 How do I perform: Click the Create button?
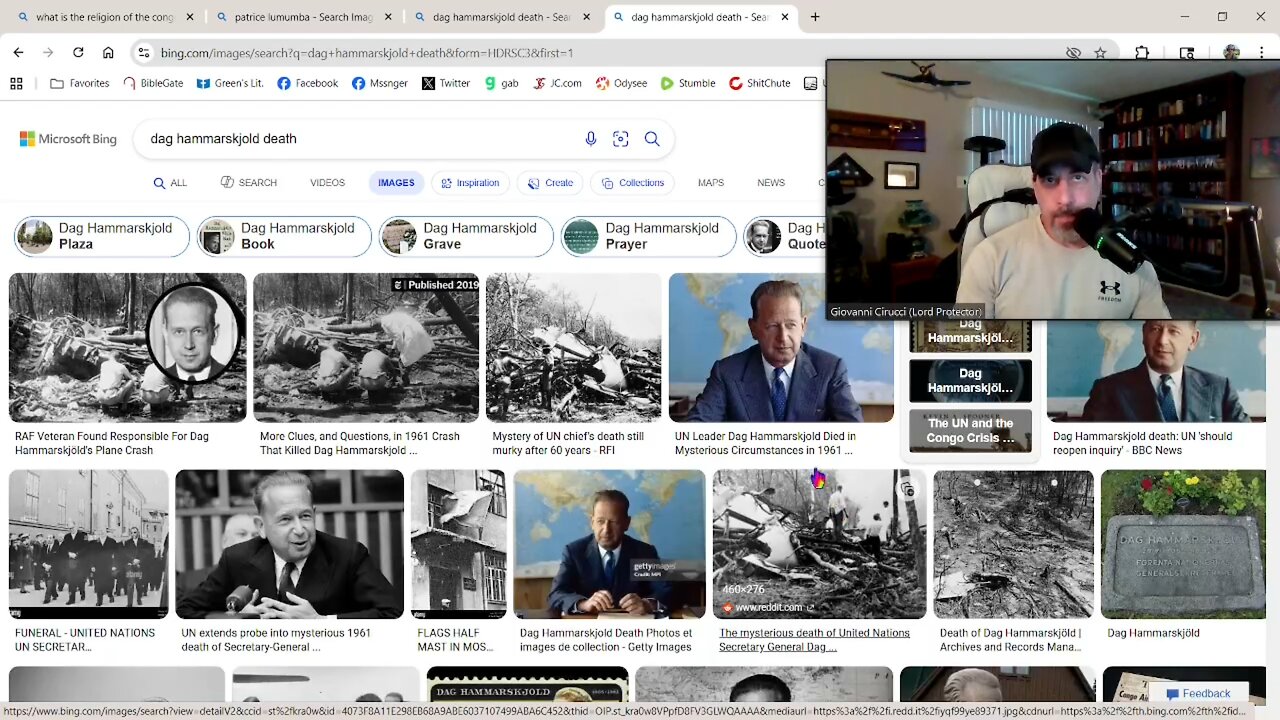[550, 183]
